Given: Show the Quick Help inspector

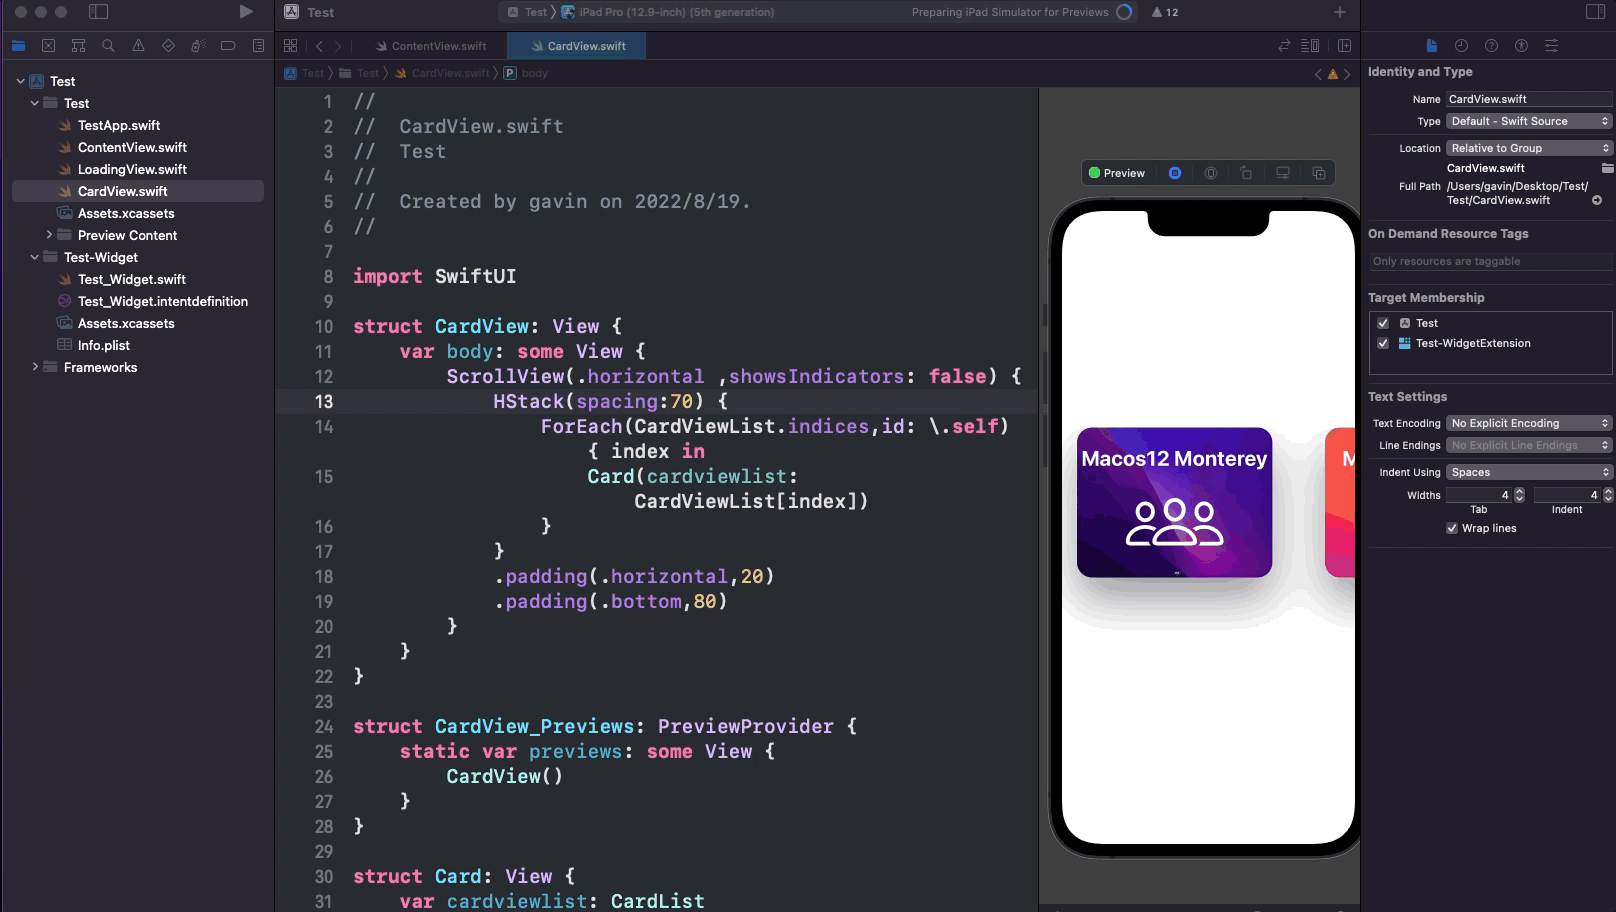Looking at the screenshot, I should click(x=1491, y=46).
